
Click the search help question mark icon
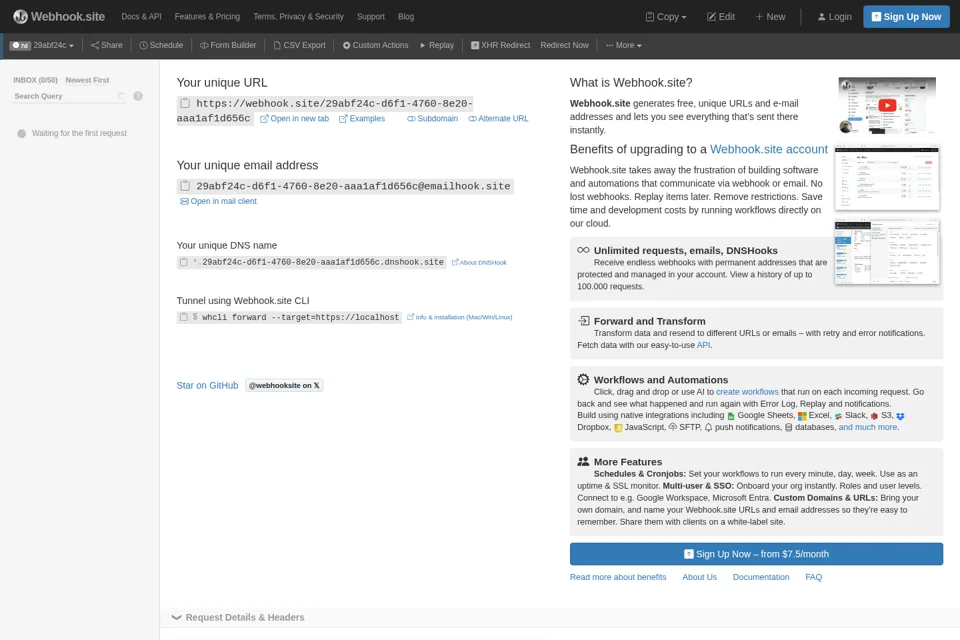pos(138,96)
